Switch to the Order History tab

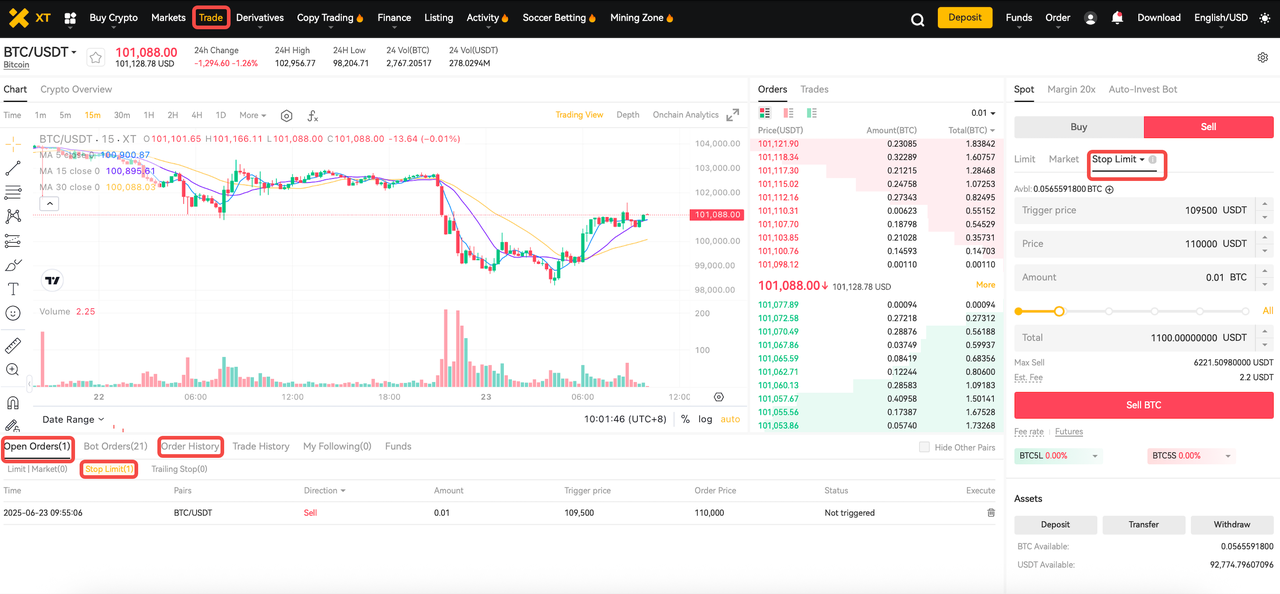pyautogui.click(x=189, y=446)
